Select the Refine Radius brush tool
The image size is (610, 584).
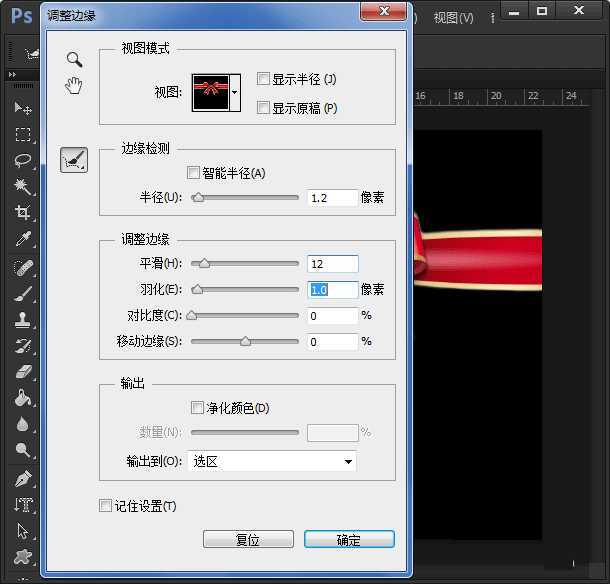(74, 159)
